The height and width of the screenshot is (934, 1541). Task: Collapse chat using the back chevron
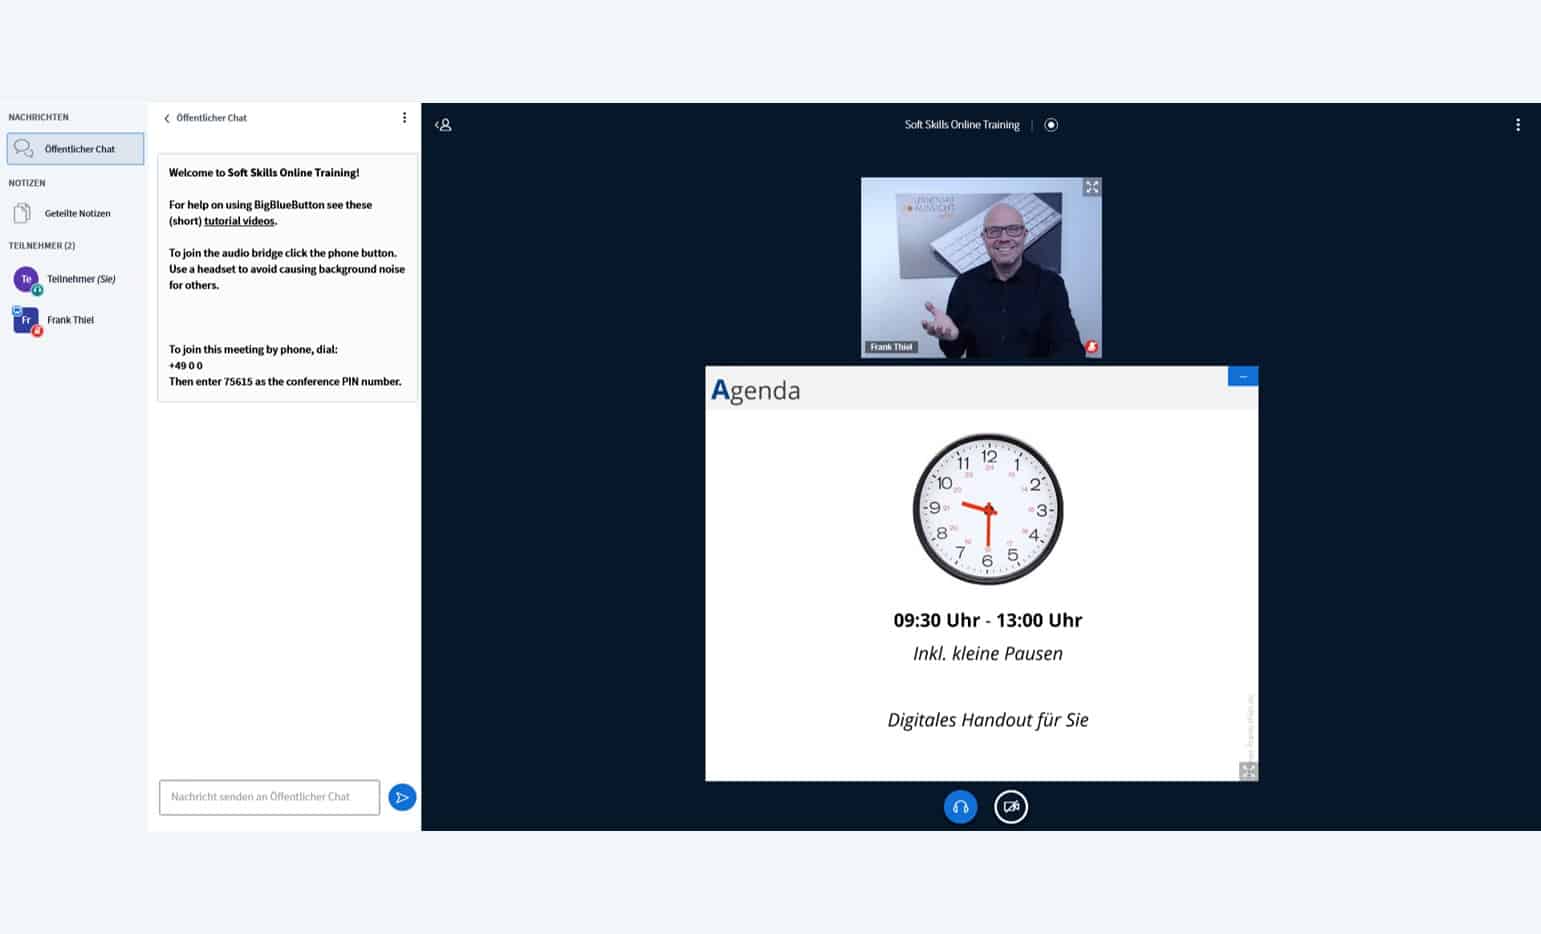coord(167,118)
